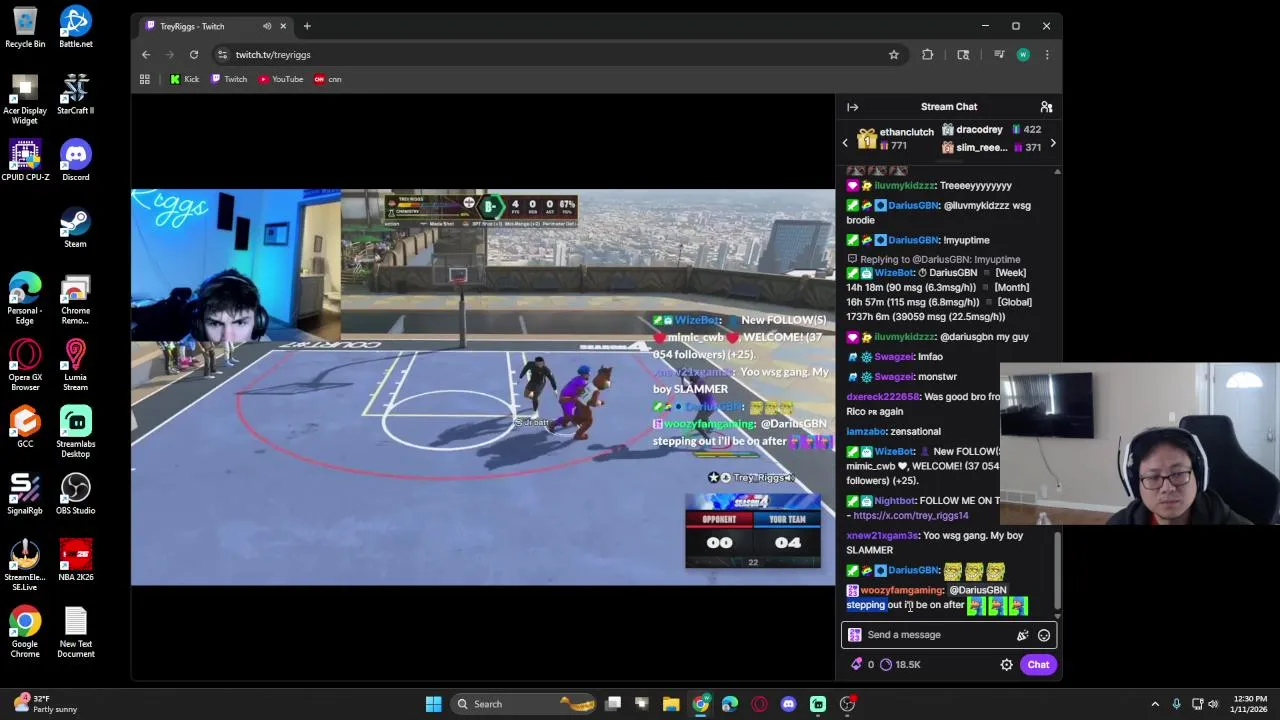Bookmark this page with star icon
Image resolution: width=1280 pixels, height=720 pixels.
[894, 55]
